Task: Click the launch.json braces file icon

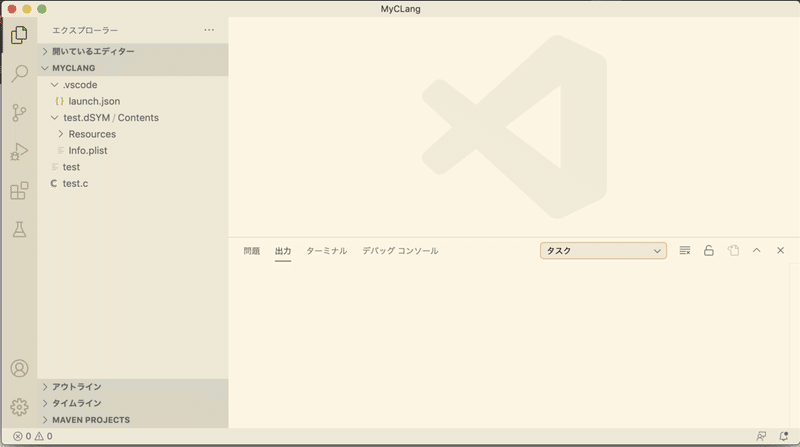Action: [x=59, y=101]
